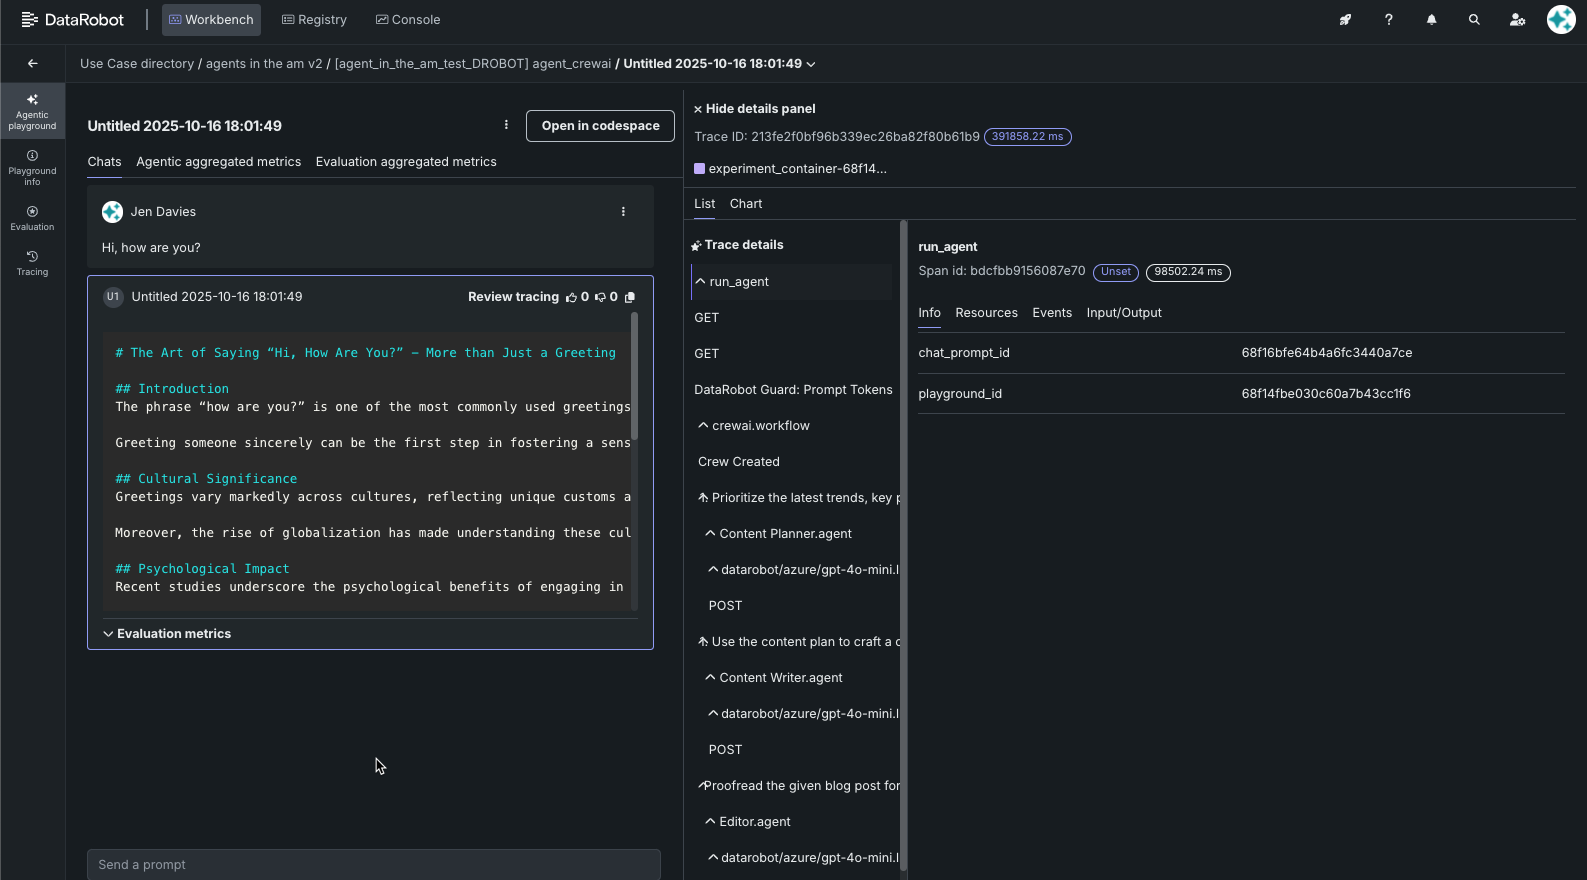Click the back arrow icon
This screenshot has height=880, width=1587.
coord(33,64)
